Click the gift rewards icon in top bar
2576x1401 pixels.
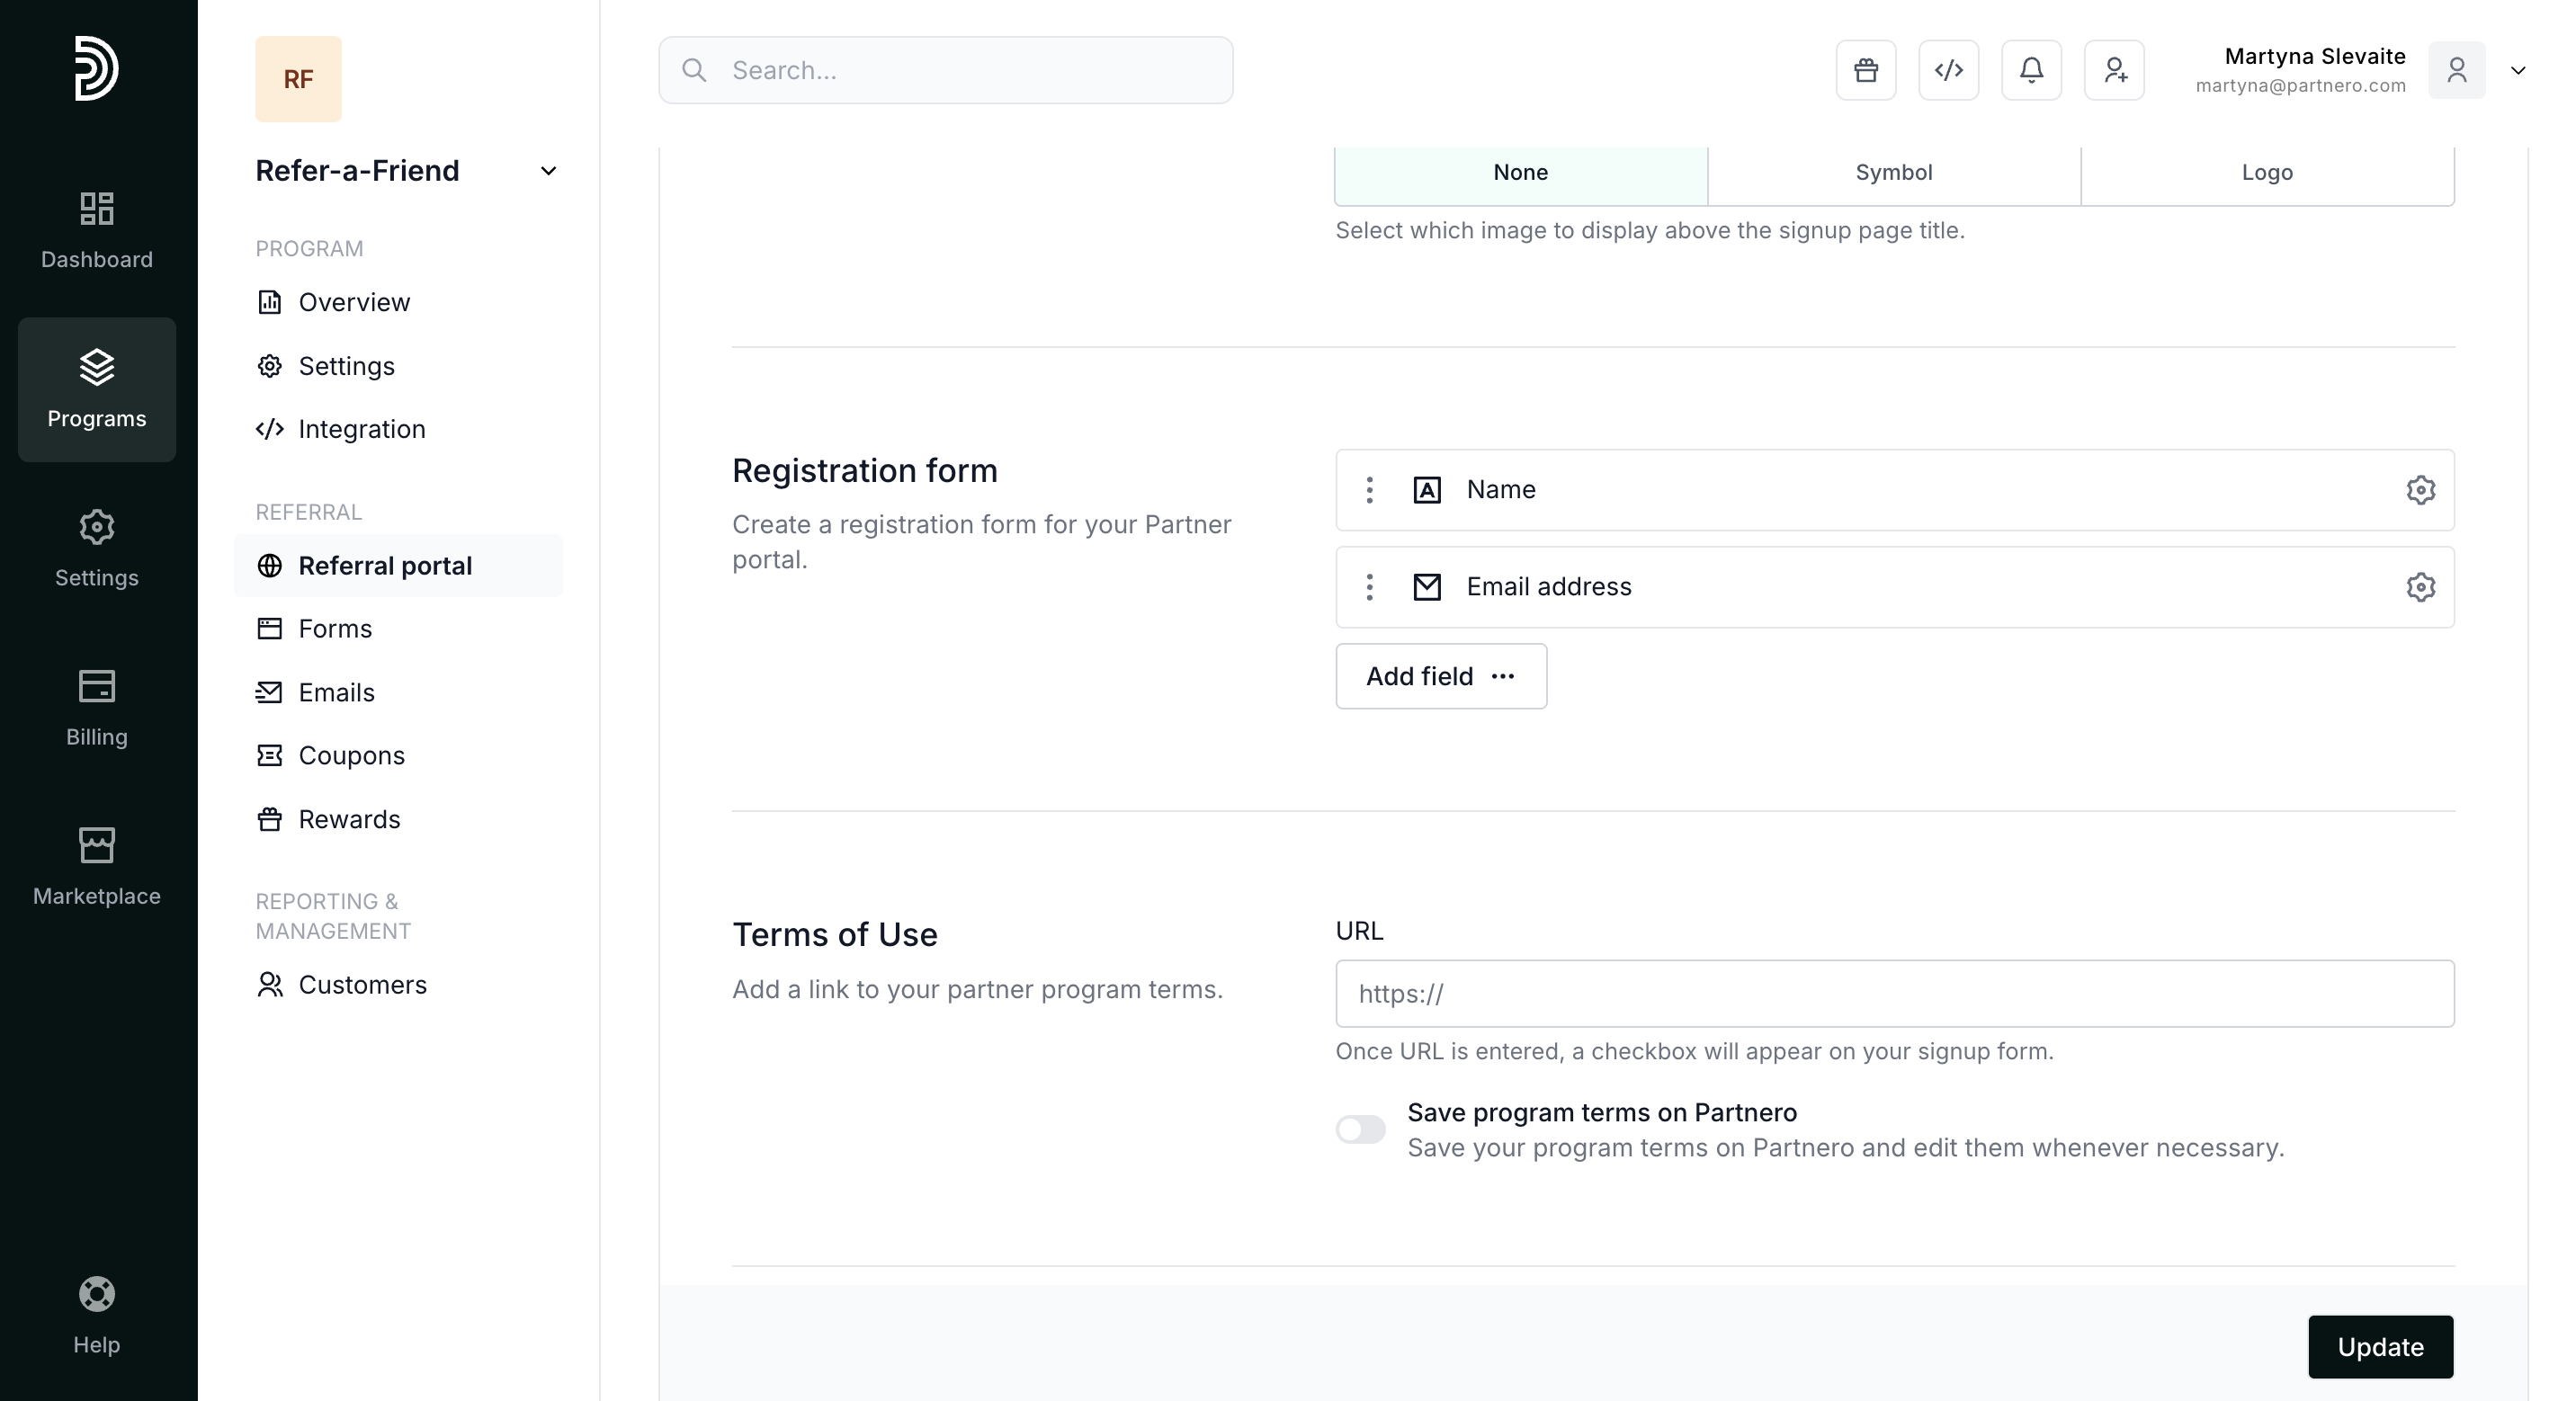click(x=1865, y=70)
